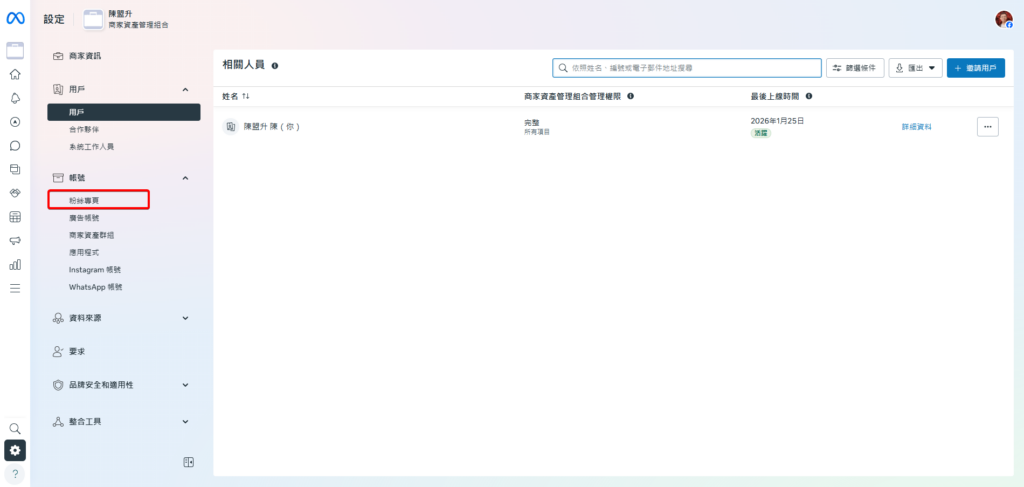
Task: Open notifications bell in left rail
Action: [x=15, y=98]
